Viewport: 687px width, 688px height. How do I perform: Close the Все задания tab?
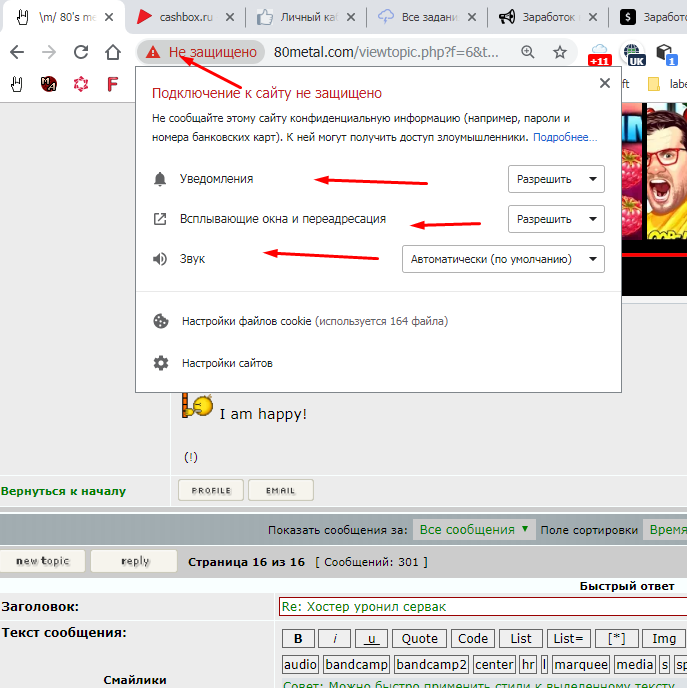[472, 17]
